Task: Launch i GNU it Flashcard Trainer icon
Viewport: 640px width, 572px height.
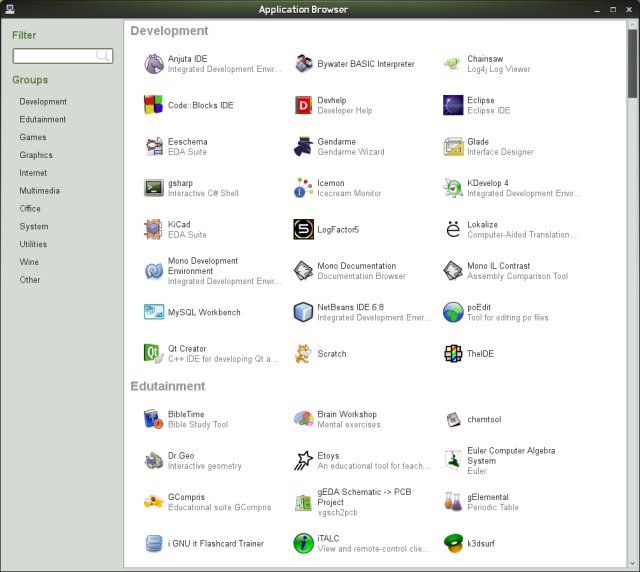Action: tap(154, 543)
